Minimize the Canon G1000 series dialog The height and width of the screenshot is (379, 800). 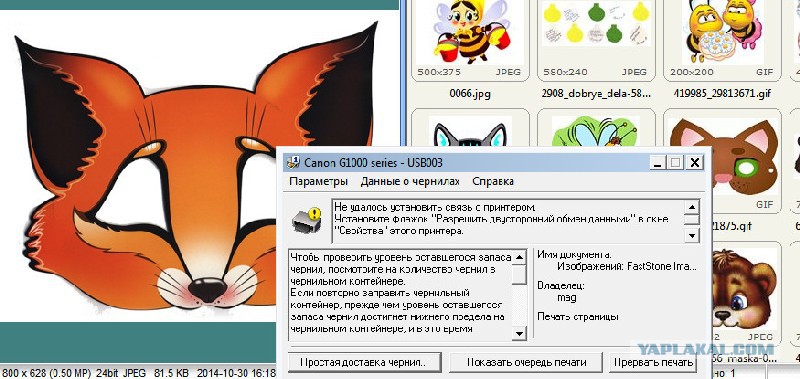pyautogui.click(x=658, y=163)
